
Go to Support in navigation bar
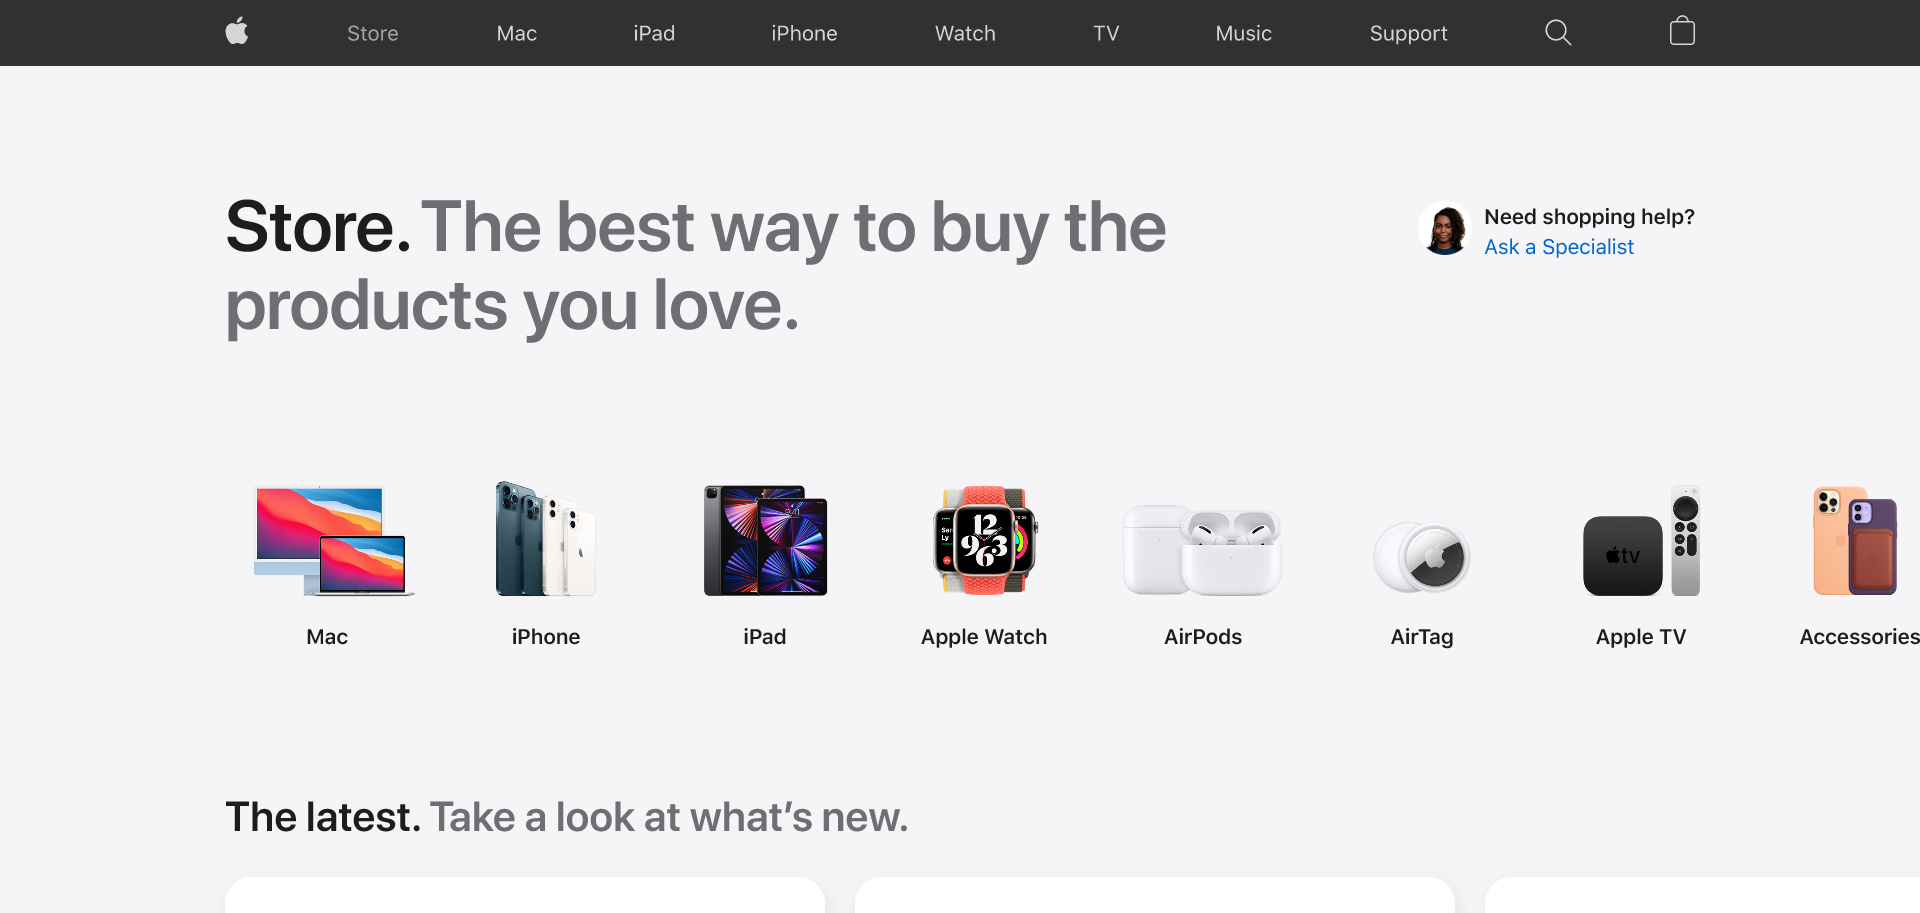[x=1408, y=33]
